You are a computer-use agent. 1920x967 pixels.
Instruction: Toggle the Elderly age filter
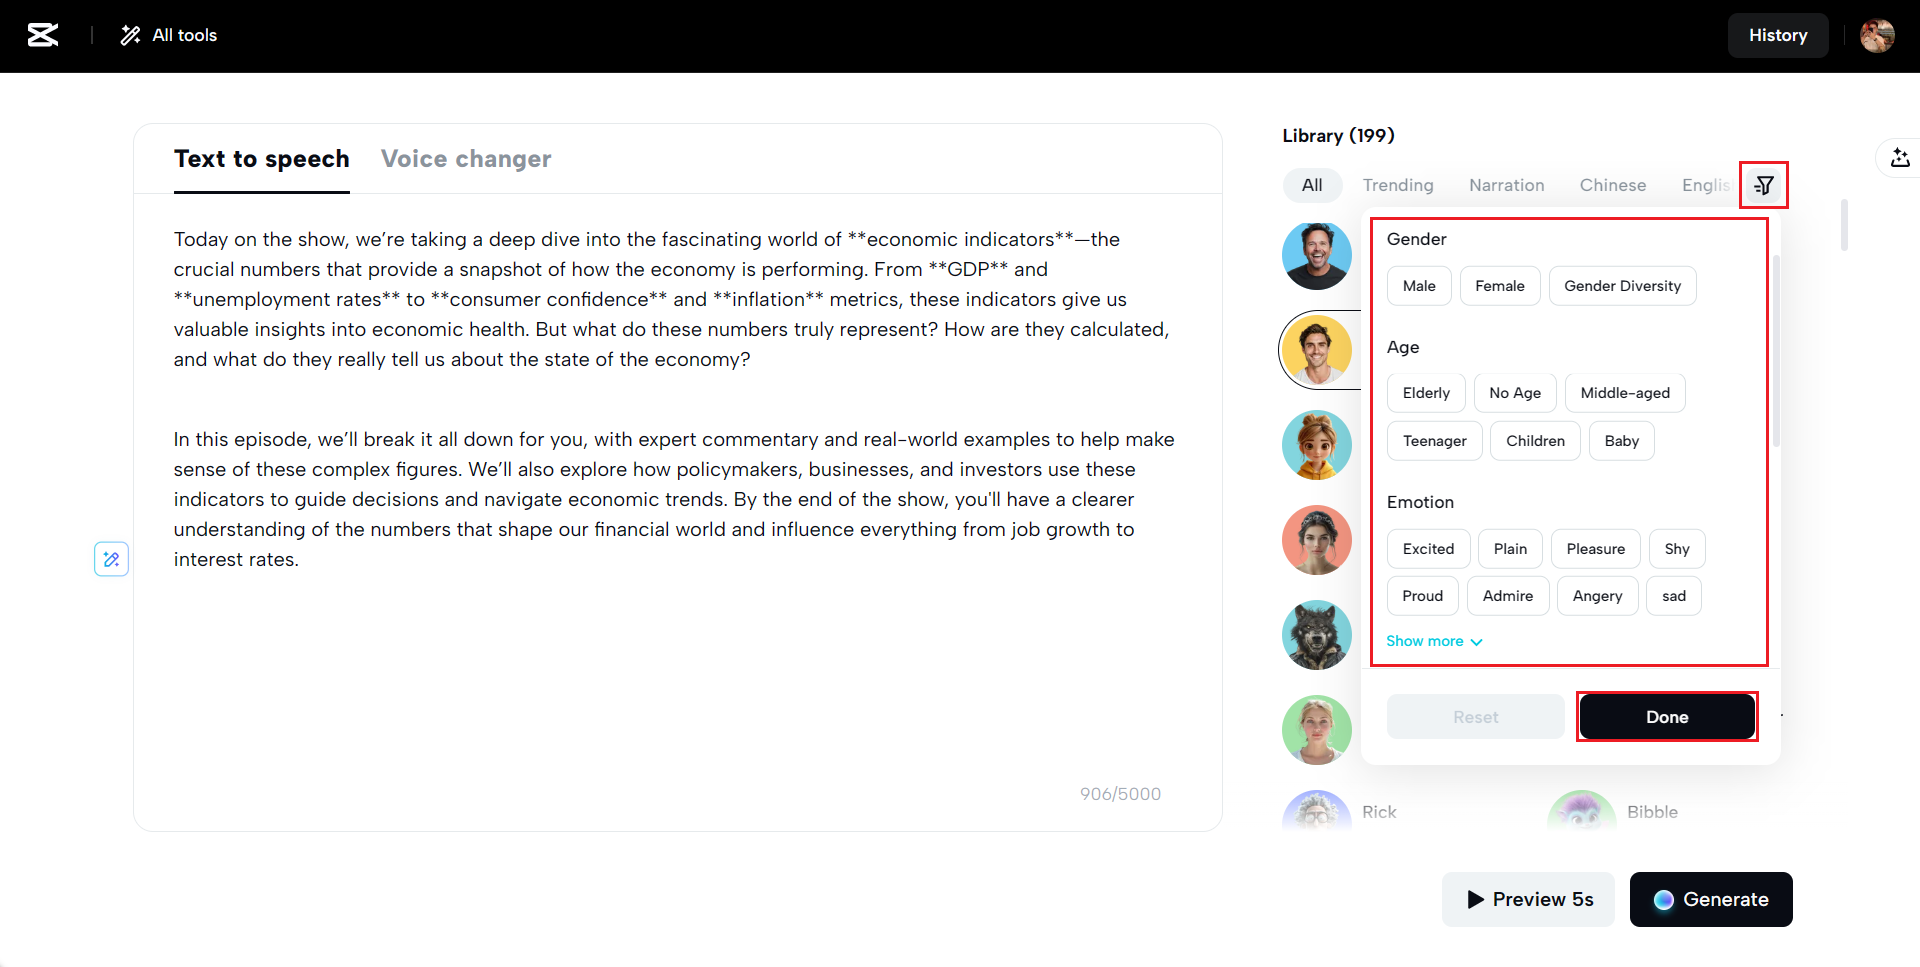click(x=1426, y=393)
